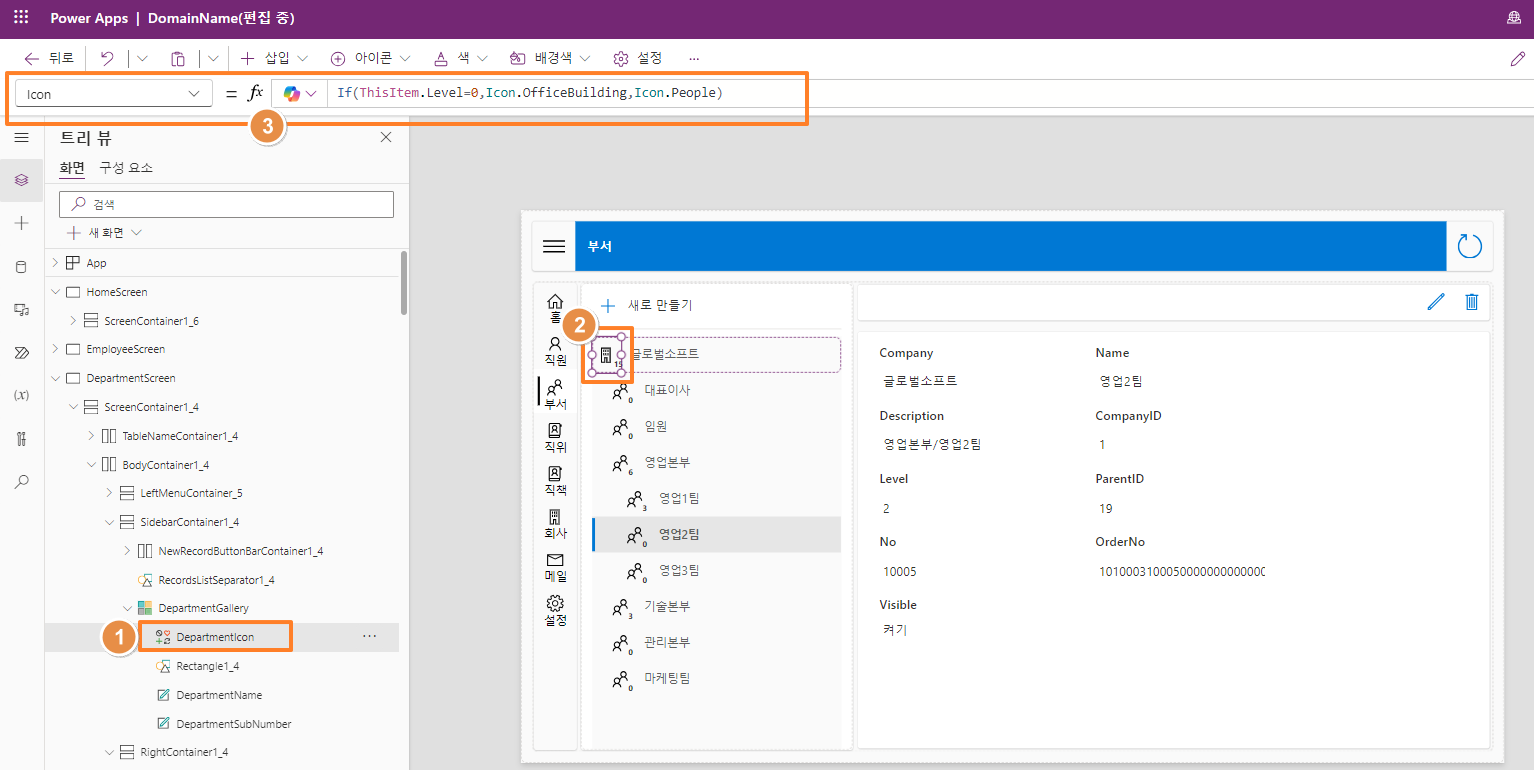
Task: Select the 기술본부 department row
Action: tap(716, 606)
